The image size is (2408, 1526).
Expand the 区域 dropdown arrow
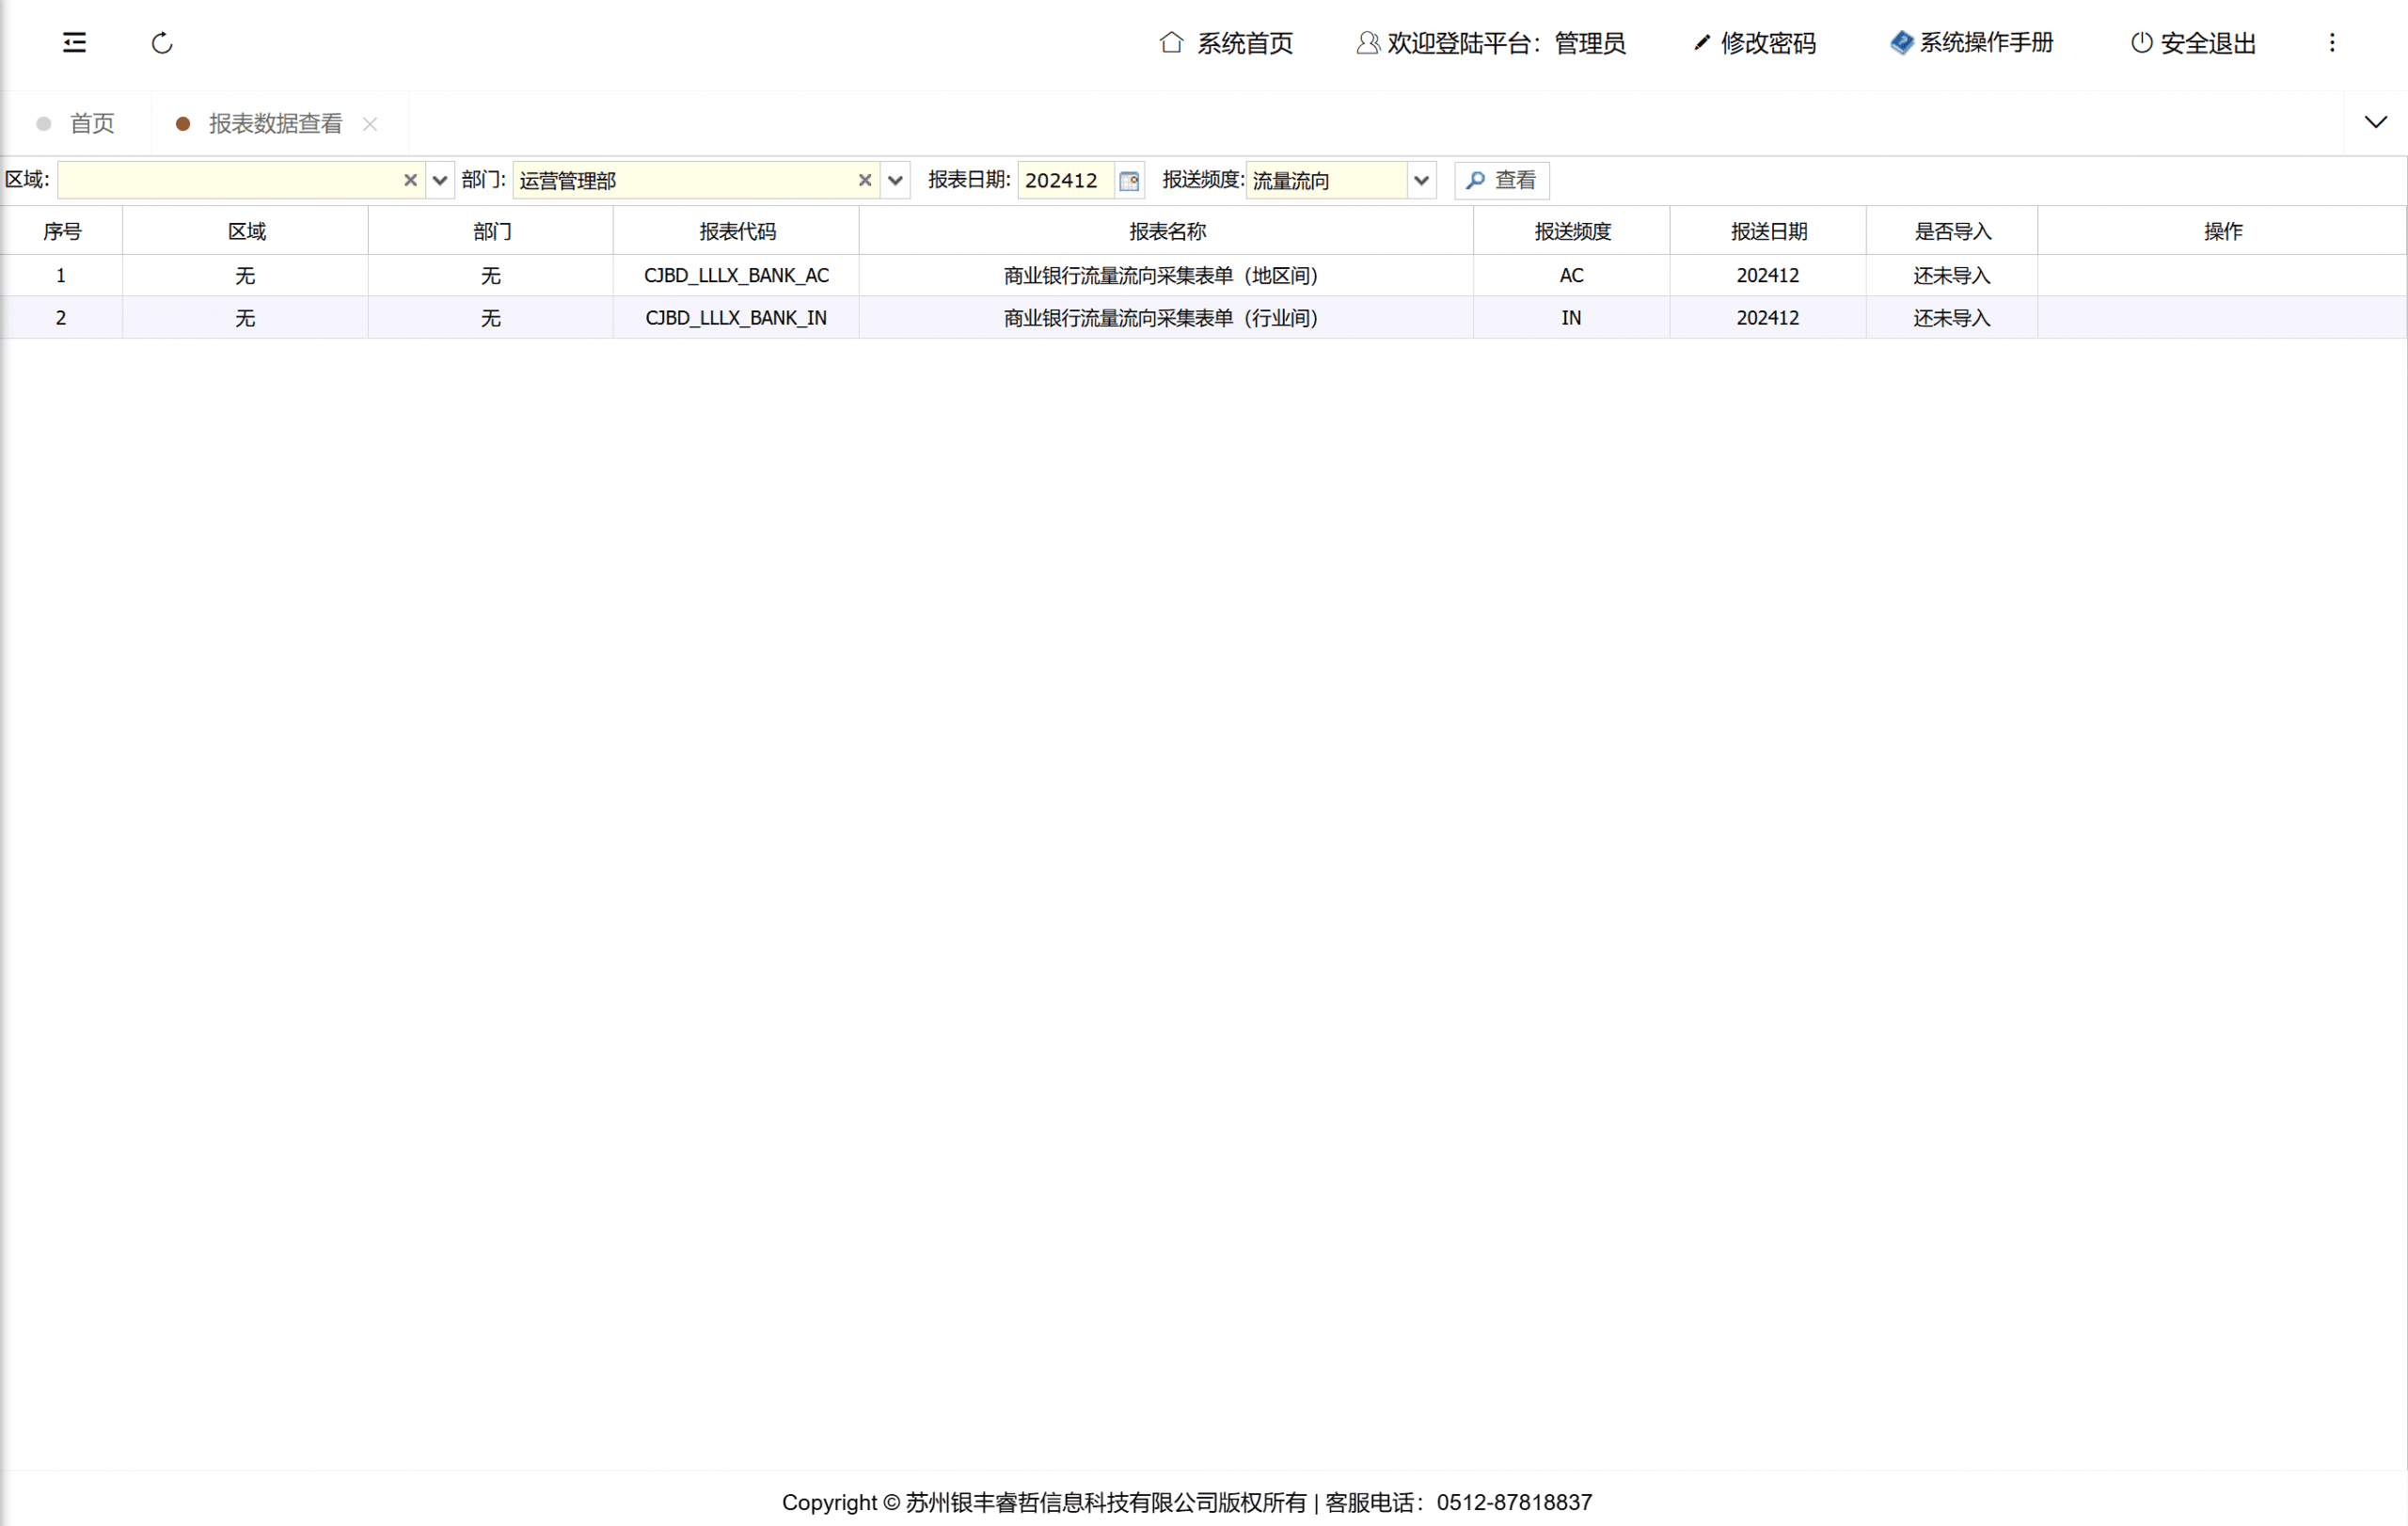pyautogui.click(x=440, y=181)
